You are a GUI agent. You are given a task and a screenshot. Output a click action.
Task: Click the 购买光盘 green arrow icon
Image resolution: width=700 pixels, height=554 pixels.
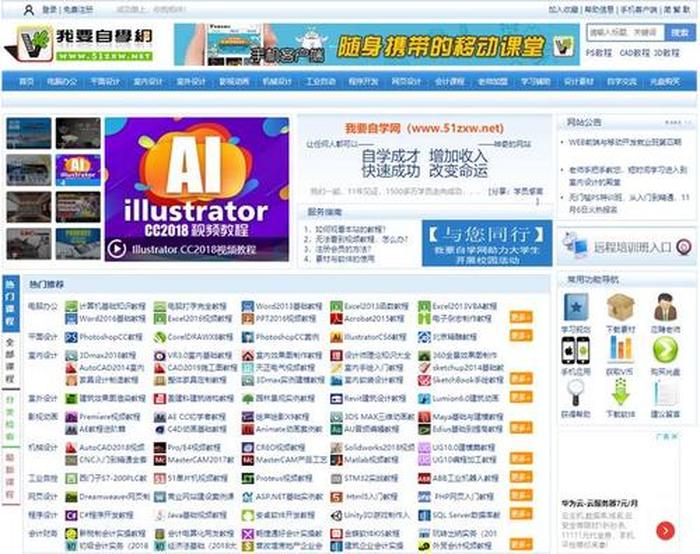(x=665, y=350)
